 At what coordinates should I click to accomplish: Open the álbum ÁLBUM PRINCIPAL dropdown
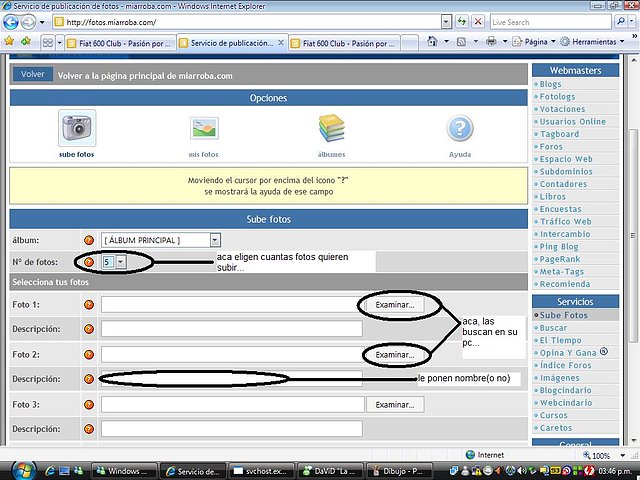coord(215,240)
